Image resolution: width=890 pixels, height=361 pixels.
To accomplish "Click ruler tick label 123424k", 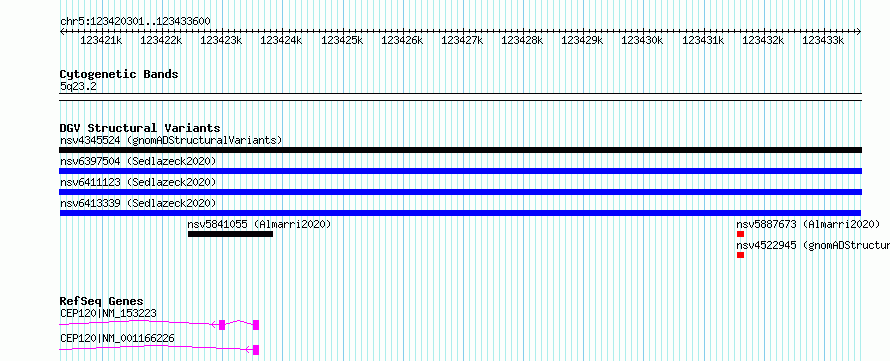I will [x=281, y=40].
